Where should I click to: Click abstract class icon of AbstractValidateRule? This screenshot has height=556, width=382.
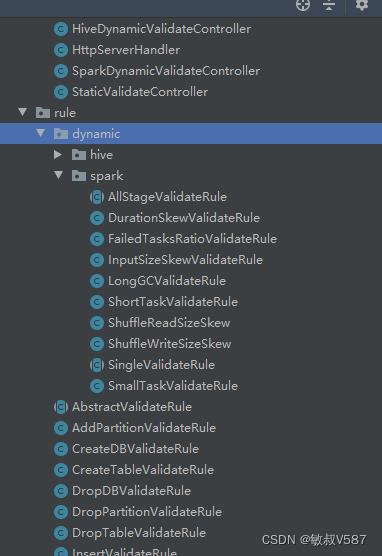pyautogui.click(x=61, y=407)
